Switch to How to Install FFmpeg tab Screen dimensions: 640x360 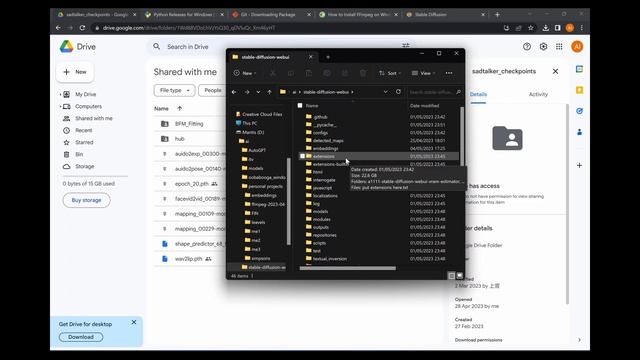pyautogui.click(x=358, y=15)
